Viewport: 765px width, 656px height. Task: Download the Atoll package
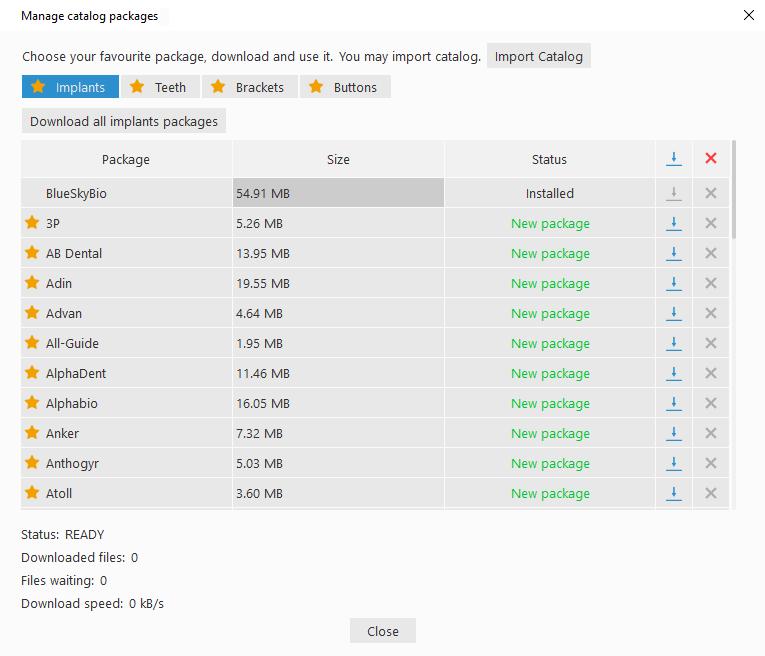tap(674, 493)
